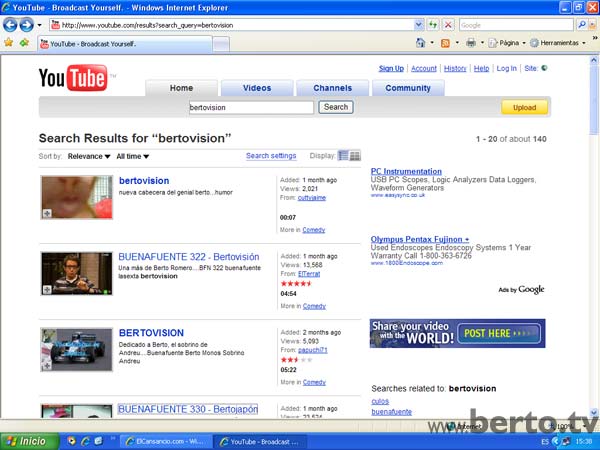Click the Print icon in toolbar
Image resolution: width=600 pixels, height=450 pixels.
click(x=471, y=43)
